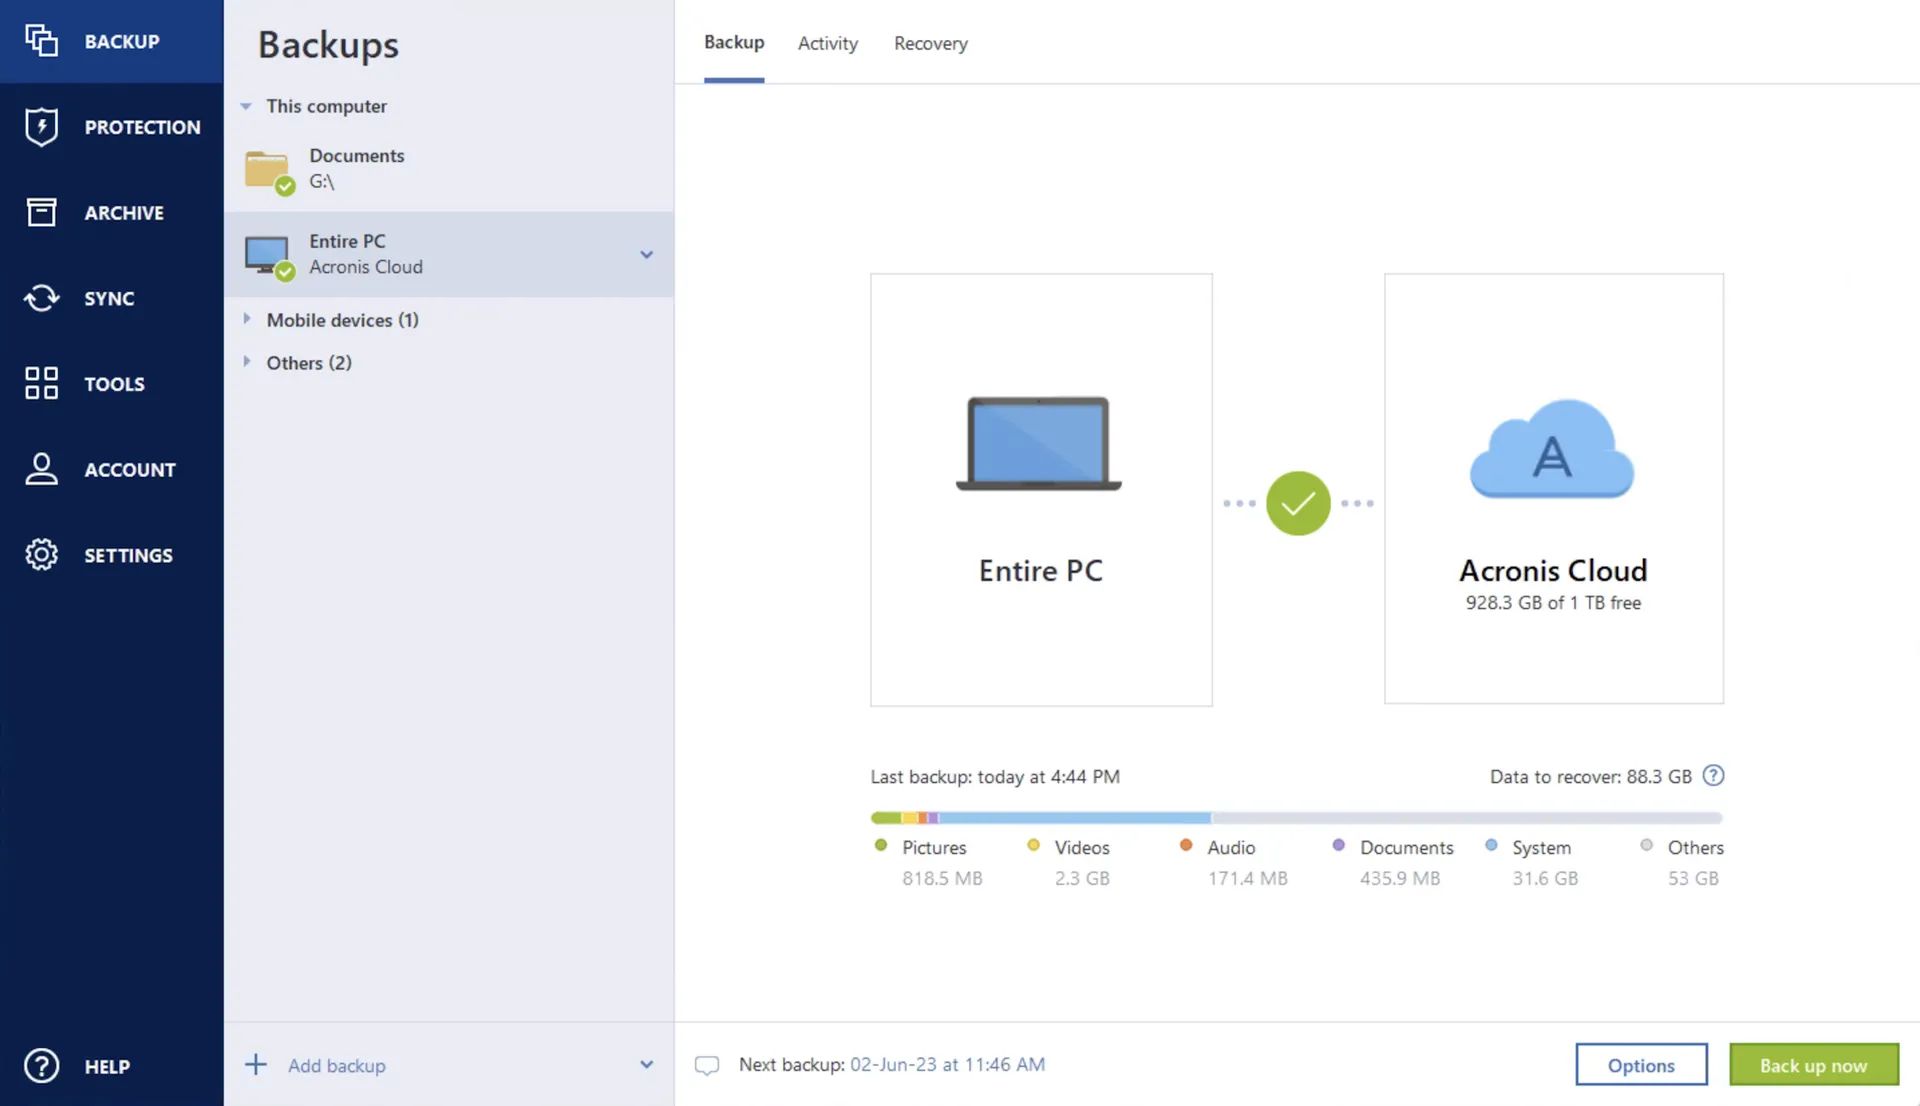This screenshot has height=1106, width=1920.
Task: Switch to the Recovery tab
Action: click(931, 41)
